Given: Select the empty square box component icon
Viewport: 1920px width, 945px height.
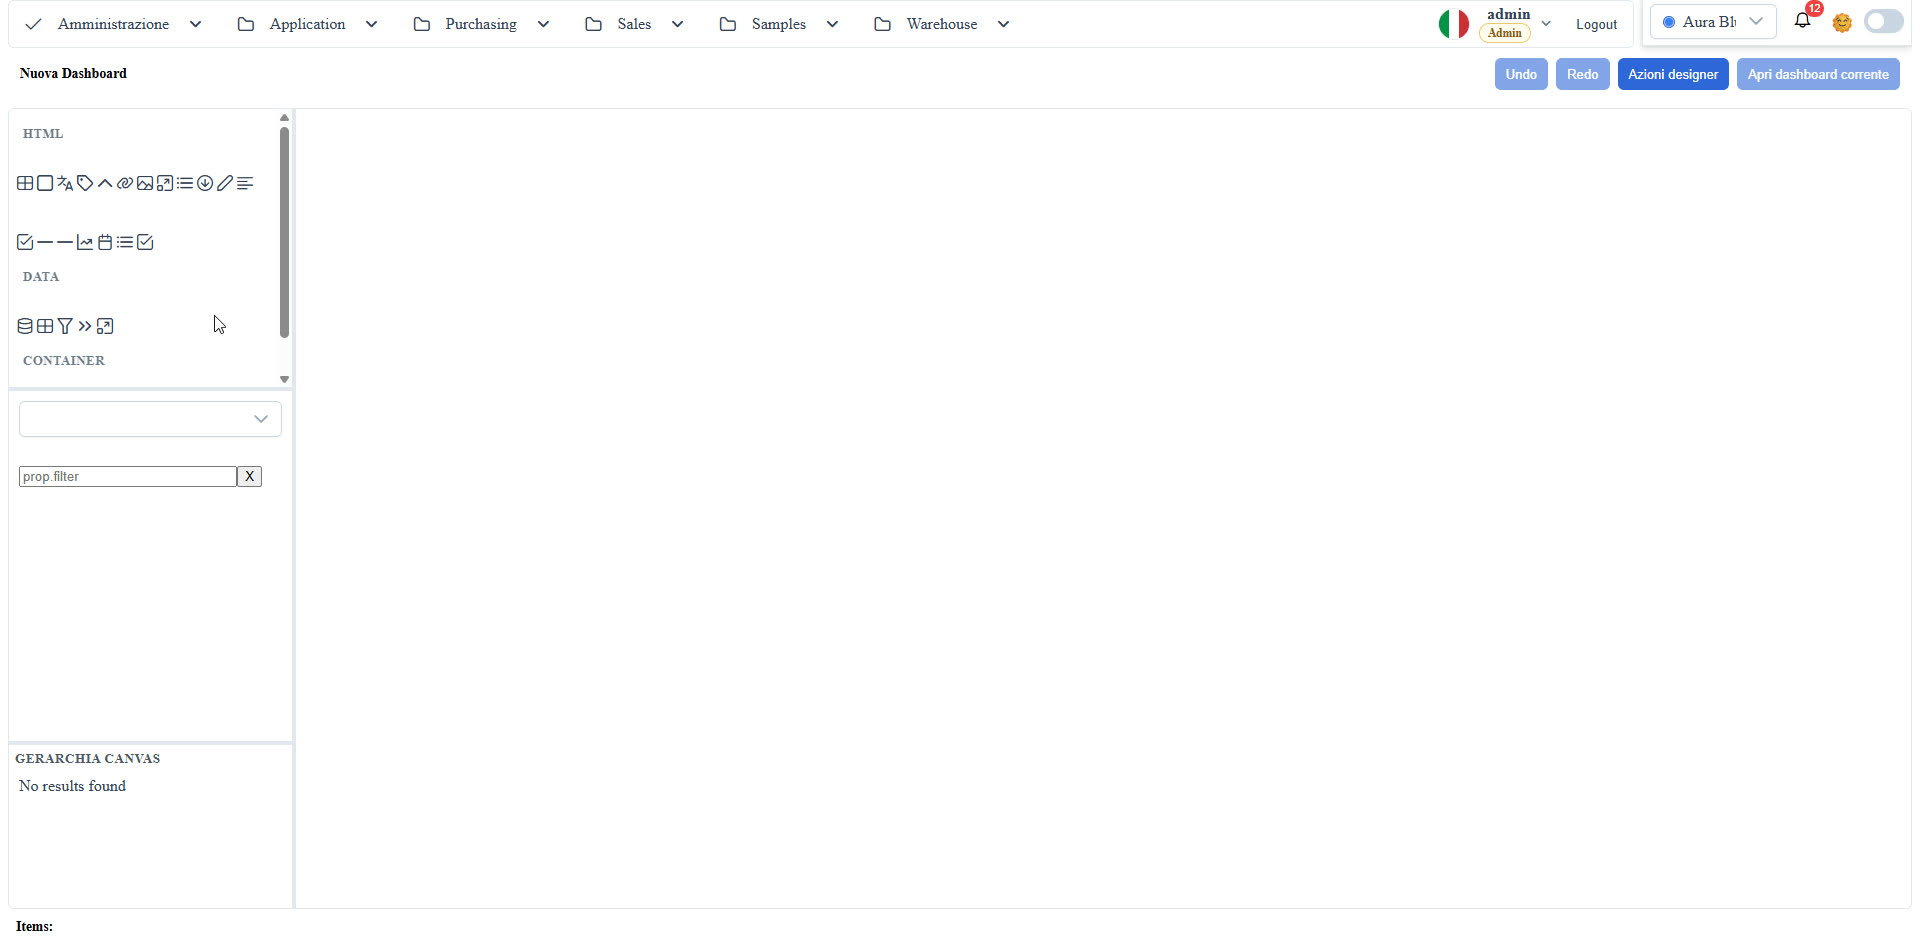Looking at the screenshot, I should [x=45, y=183].
